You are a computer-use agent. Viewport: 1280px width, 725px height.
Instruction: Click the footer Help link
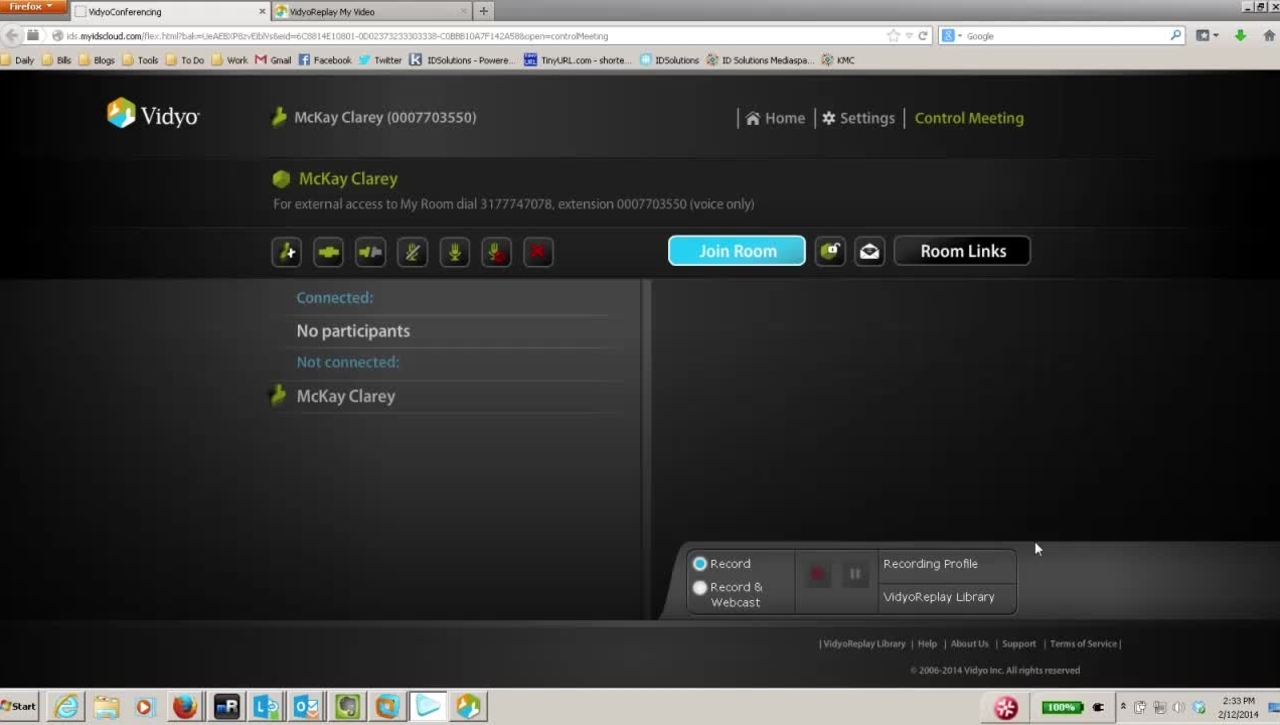coord(927,644)
